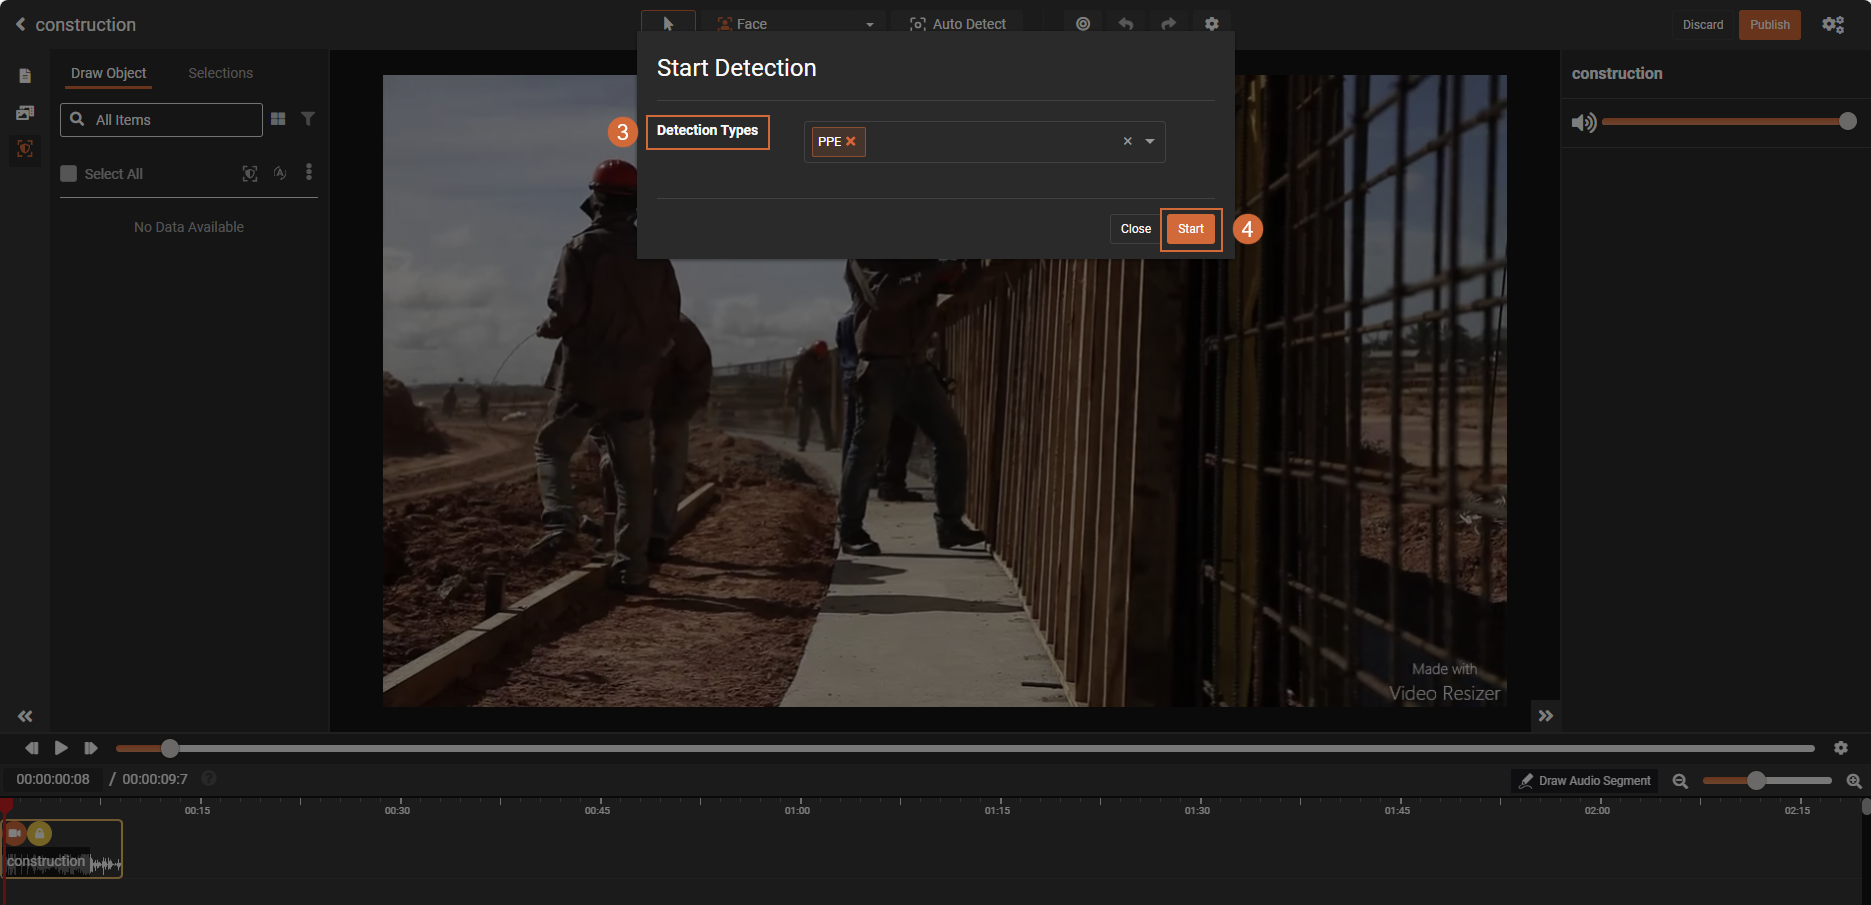Viewport: 1871px width, 905px height.
Task: Mute the construction audio speaker icon
Action: [x=1583, y=122]
